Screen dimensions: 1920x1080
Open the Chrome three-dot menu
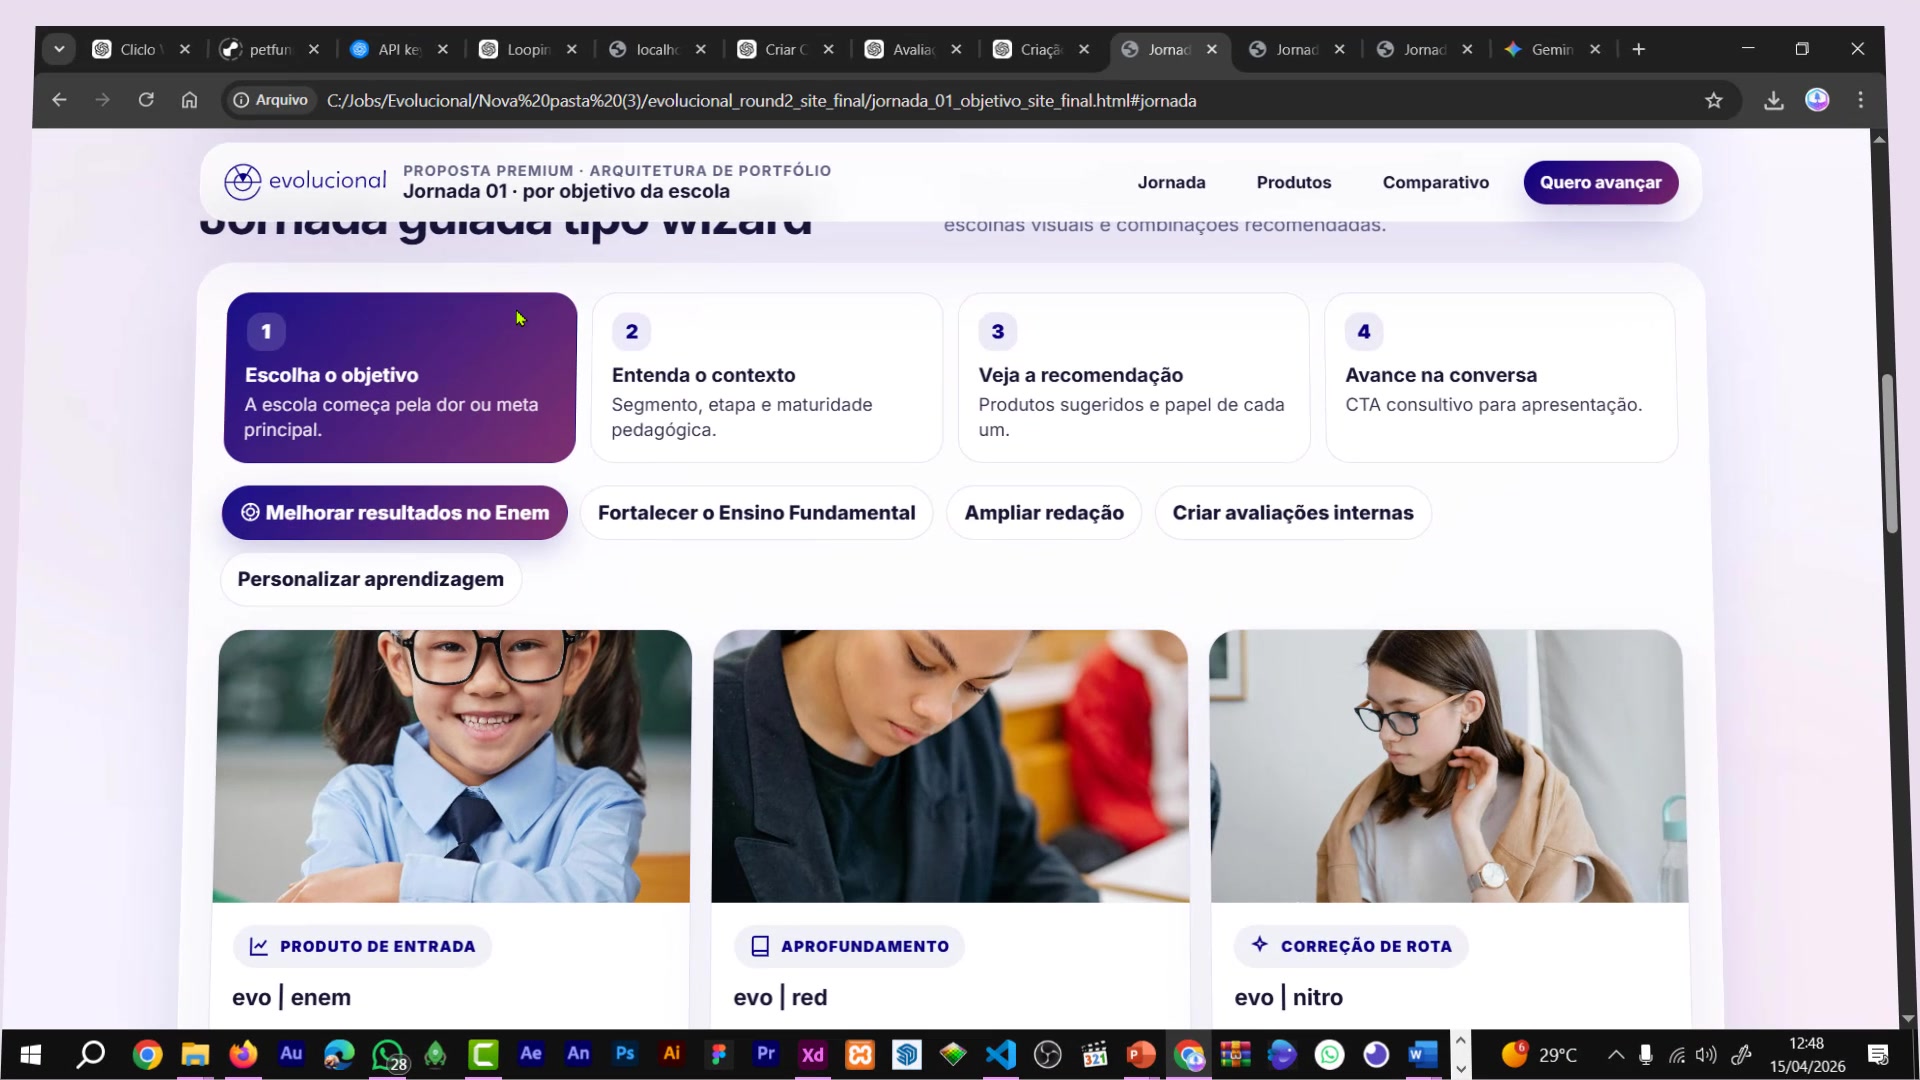pyautogui.click(x=1860, y=100)
